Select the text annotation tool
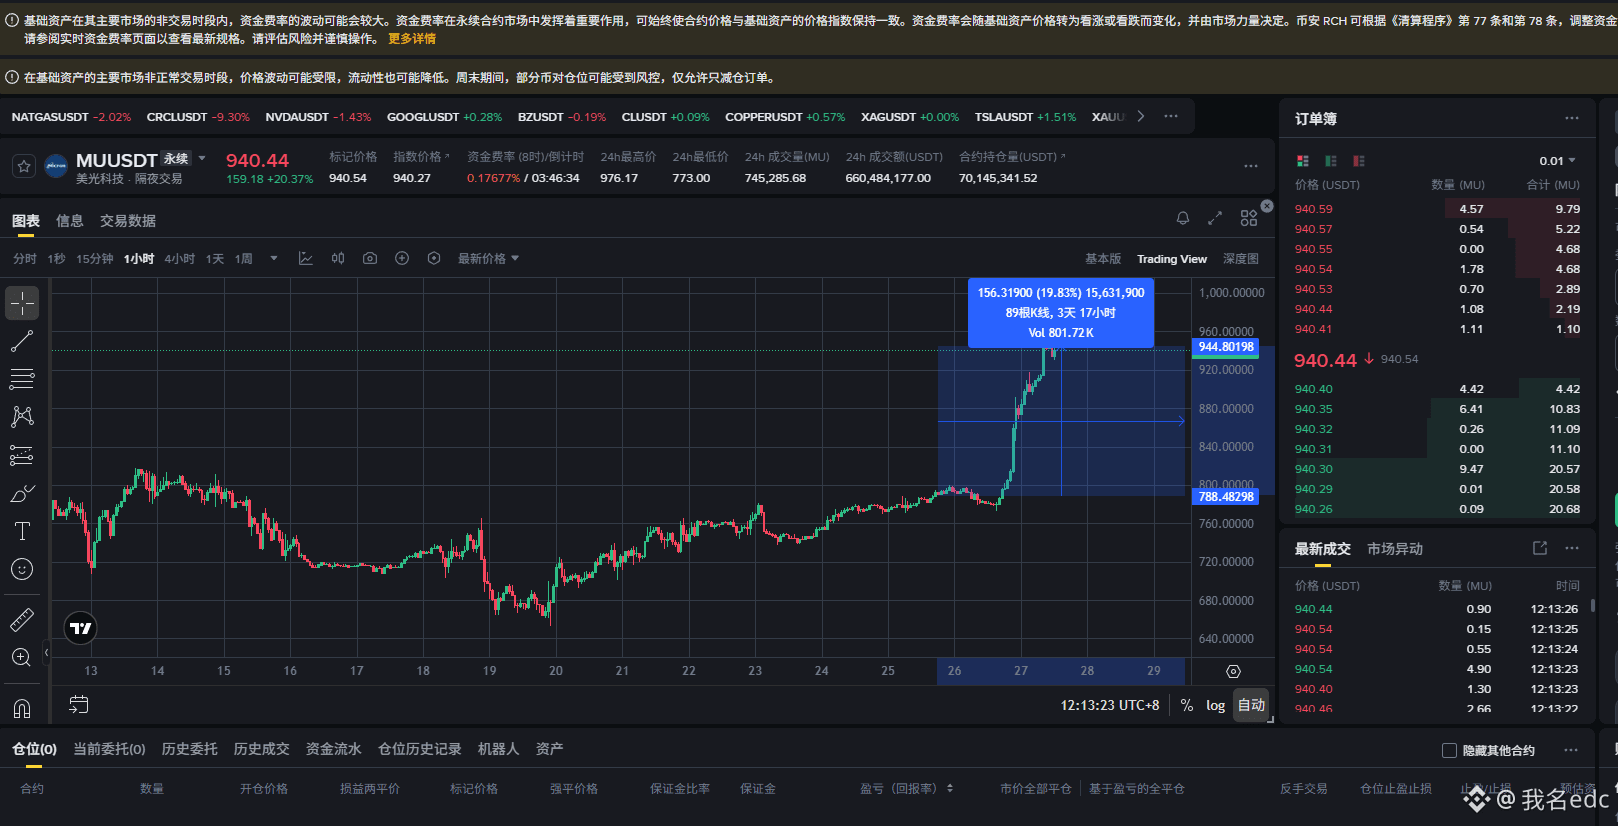 pos(22,531)
